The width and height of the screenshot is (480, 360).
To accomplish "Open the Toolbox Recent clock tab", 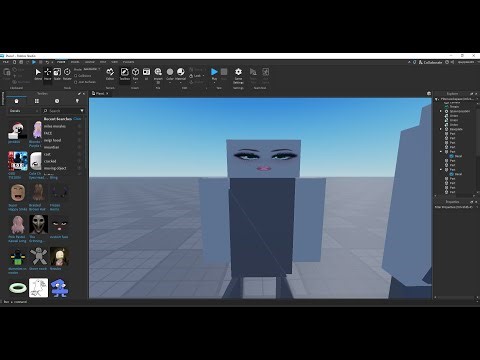I will point(57,101).
